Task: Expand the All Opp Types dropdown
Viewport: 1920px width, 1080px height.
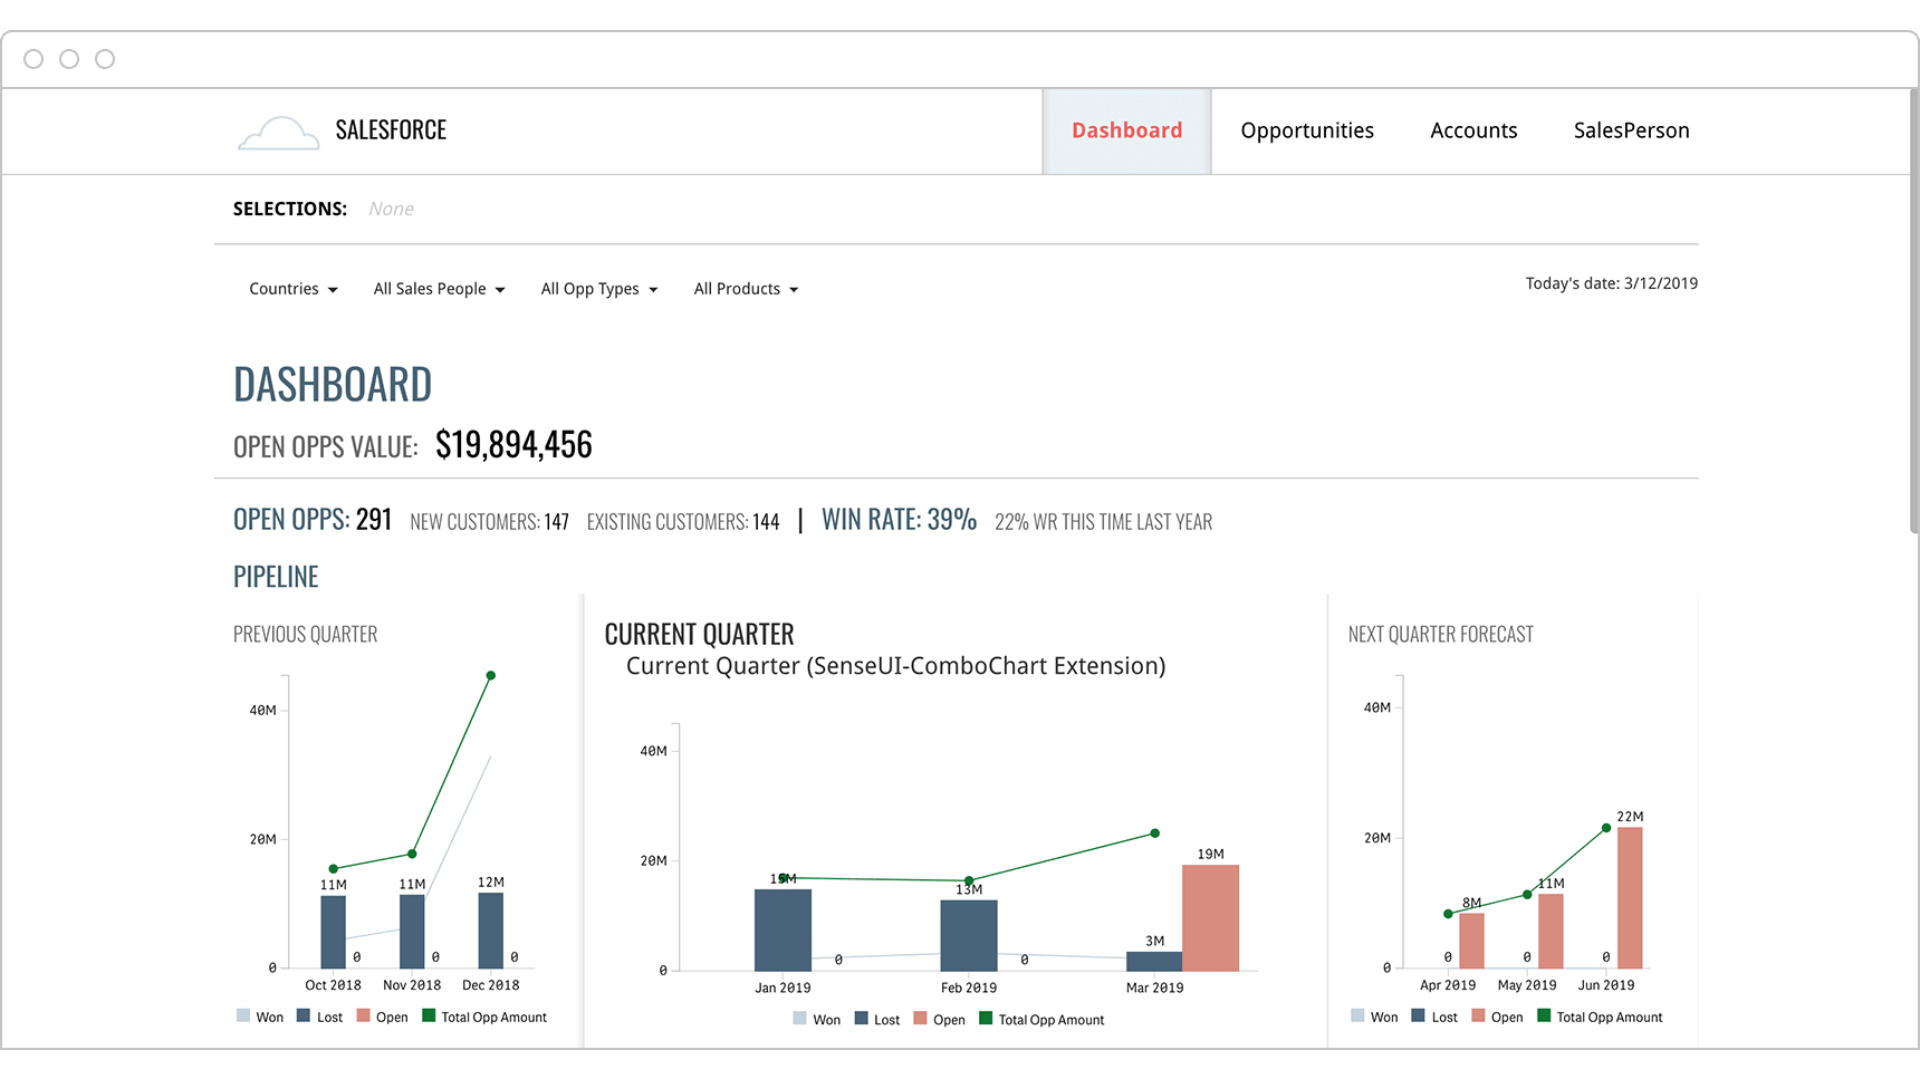Action: 599,289
